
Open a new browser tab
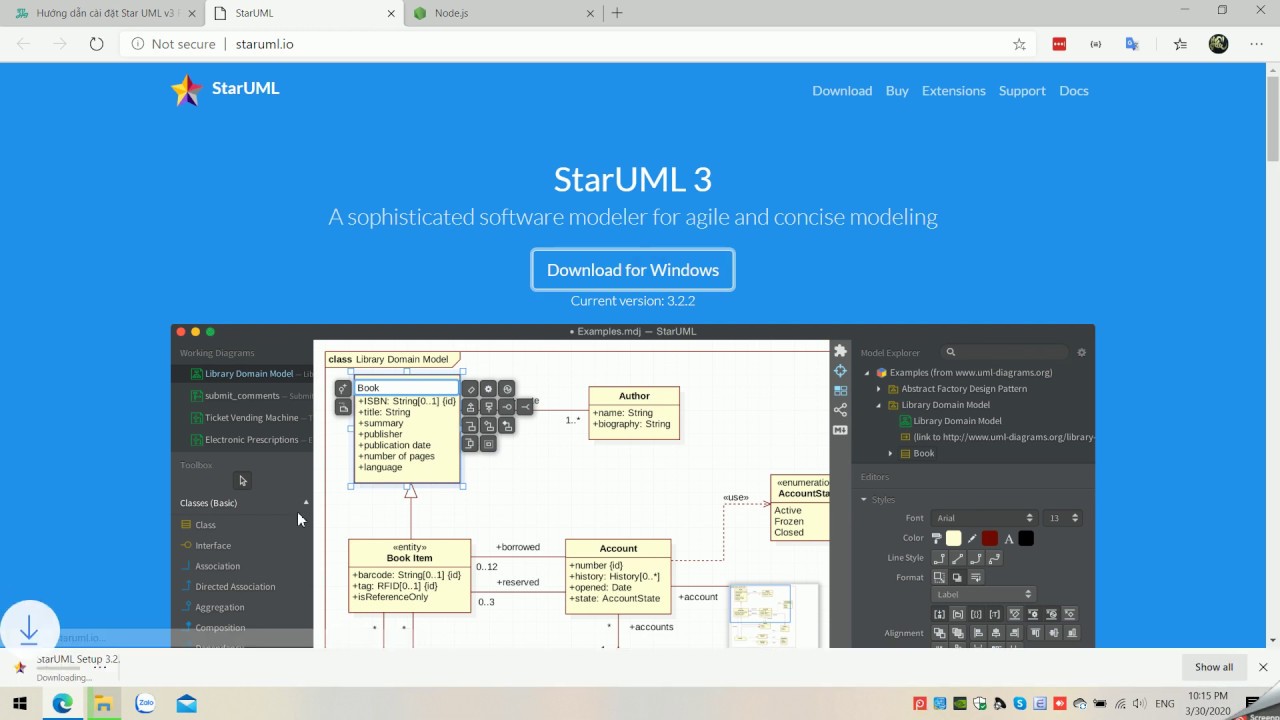(617, 13)
